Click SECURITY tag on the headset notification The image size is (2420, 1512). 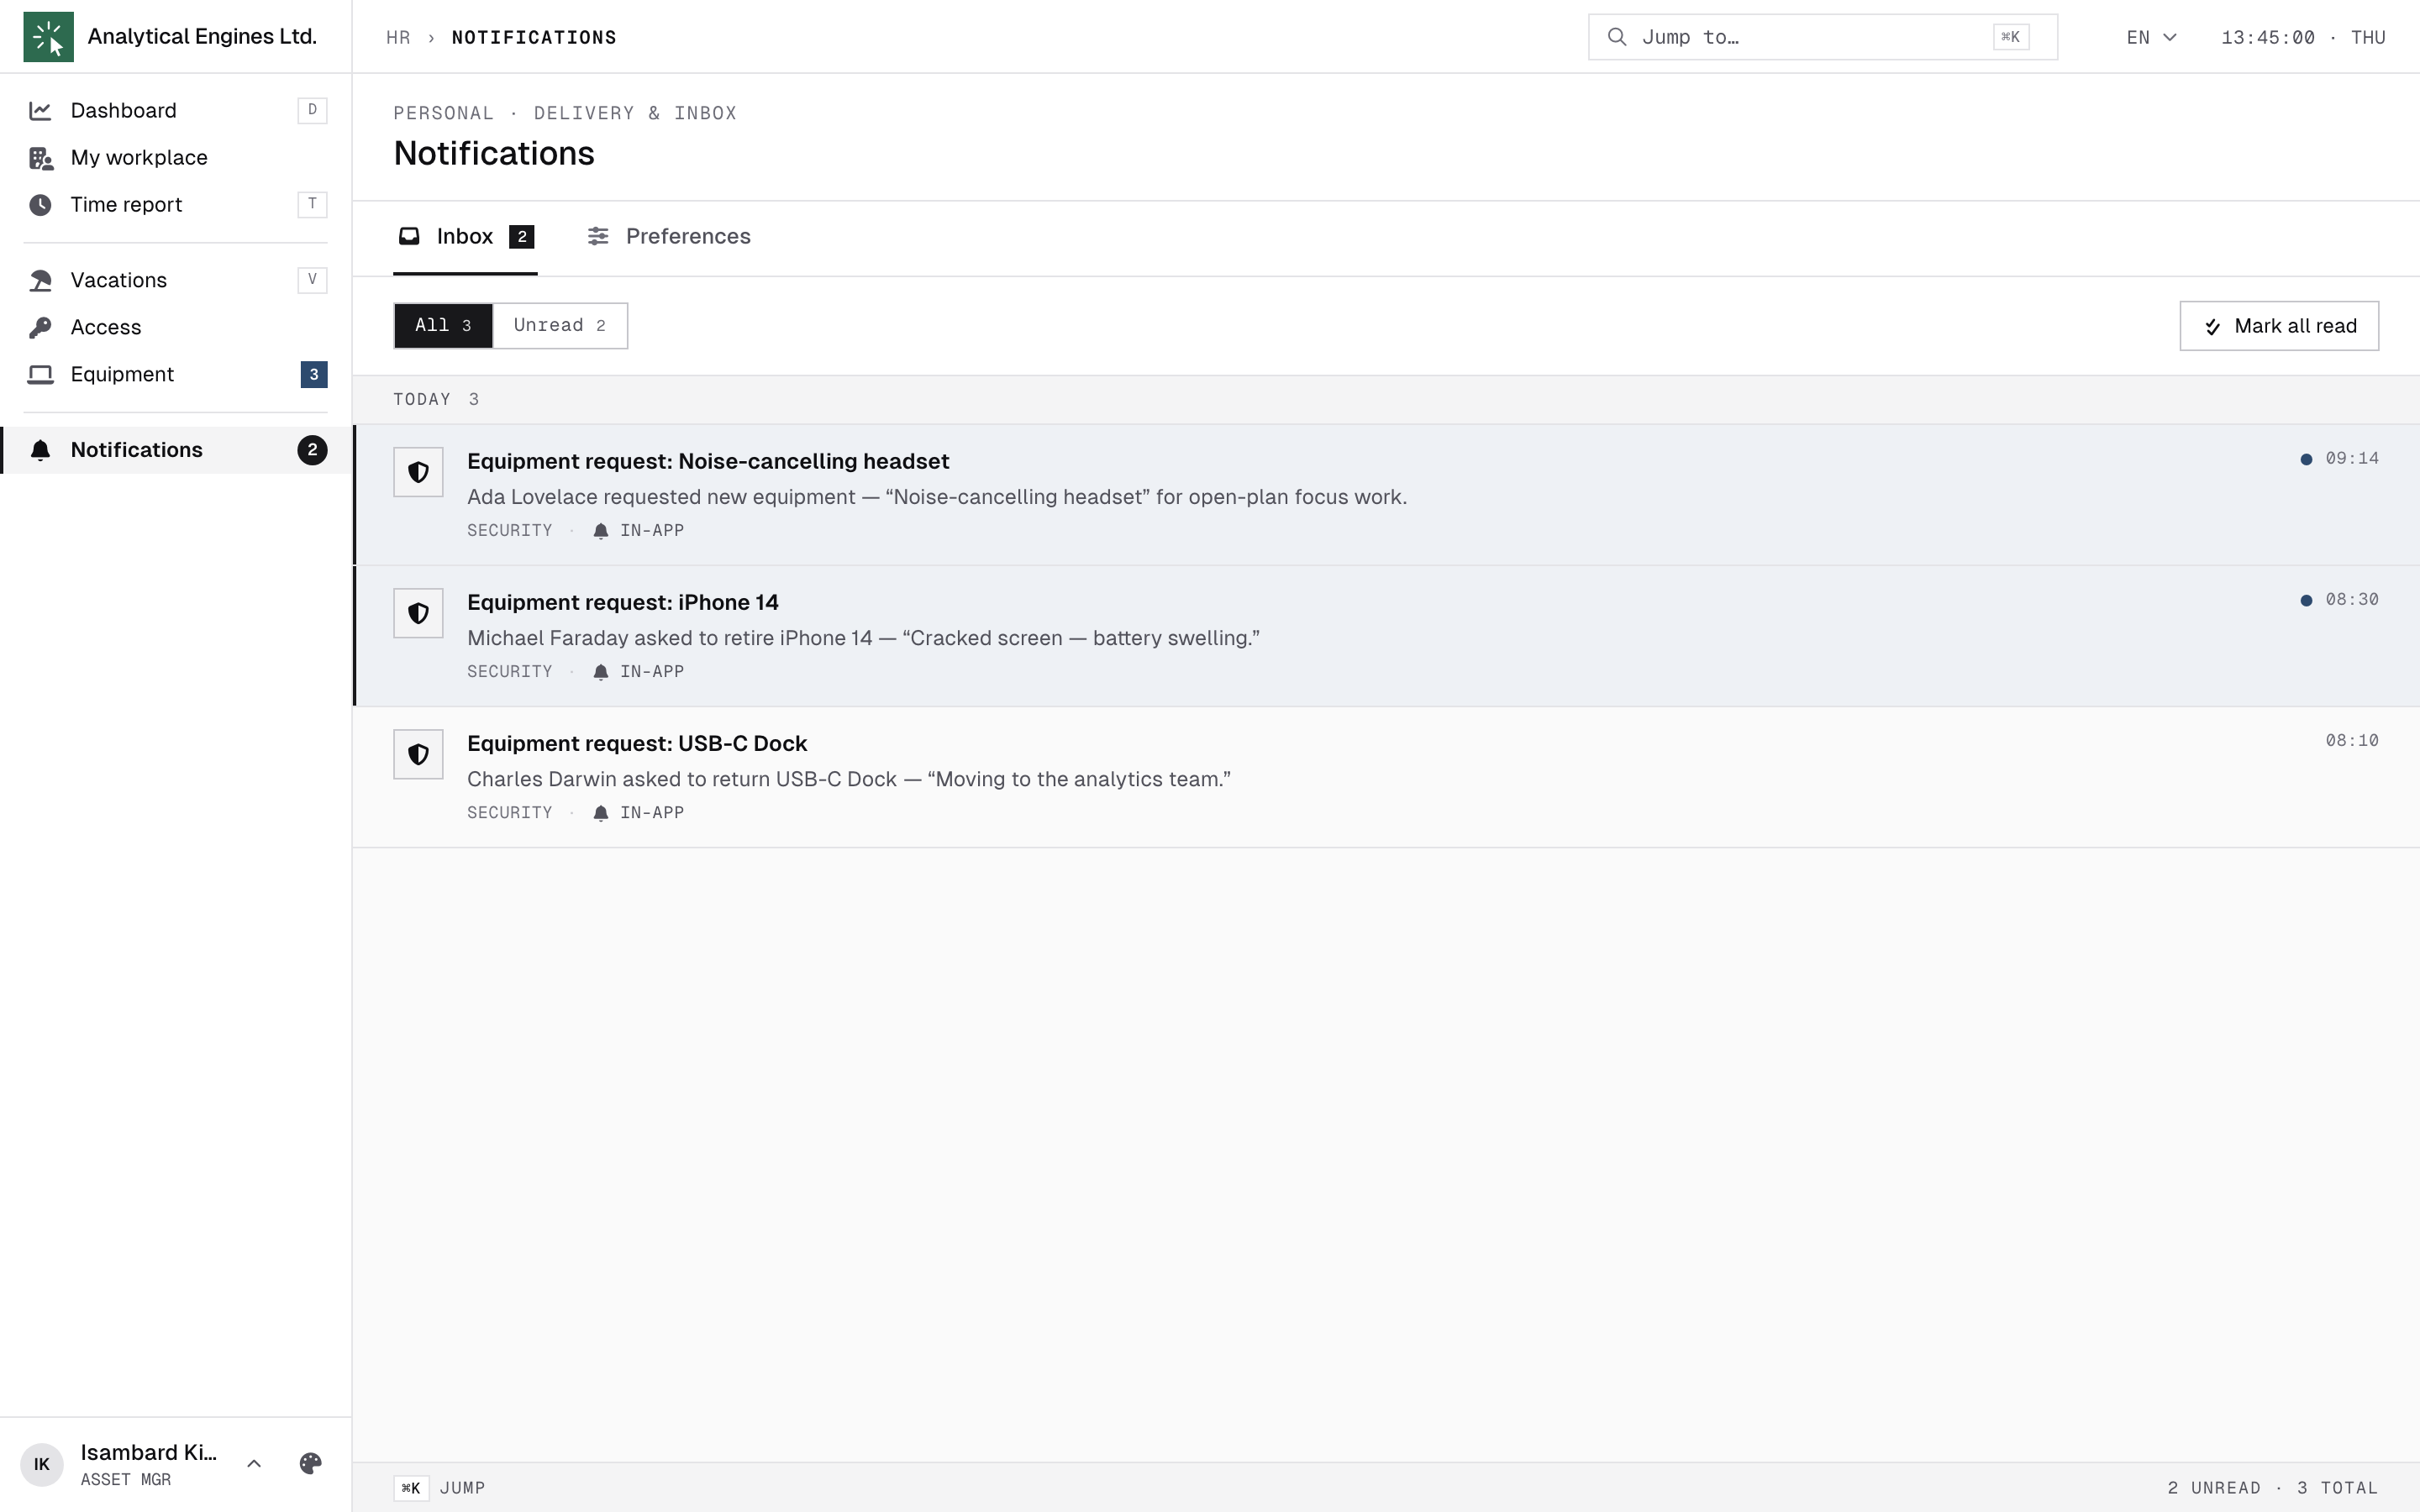coord(510,531)
